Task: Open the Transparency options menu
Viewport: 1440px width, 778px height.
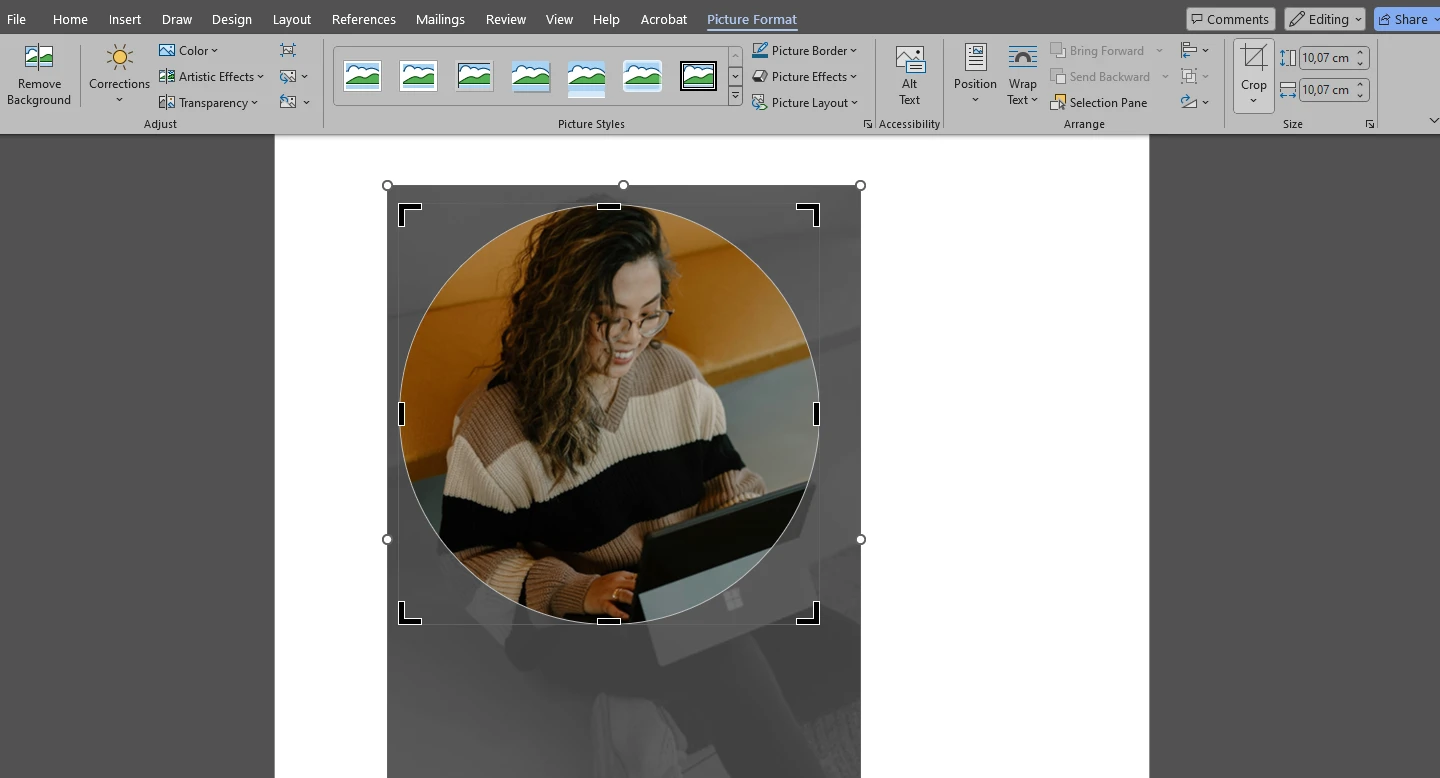Action: pyautogui.click(x=208, y=102)
